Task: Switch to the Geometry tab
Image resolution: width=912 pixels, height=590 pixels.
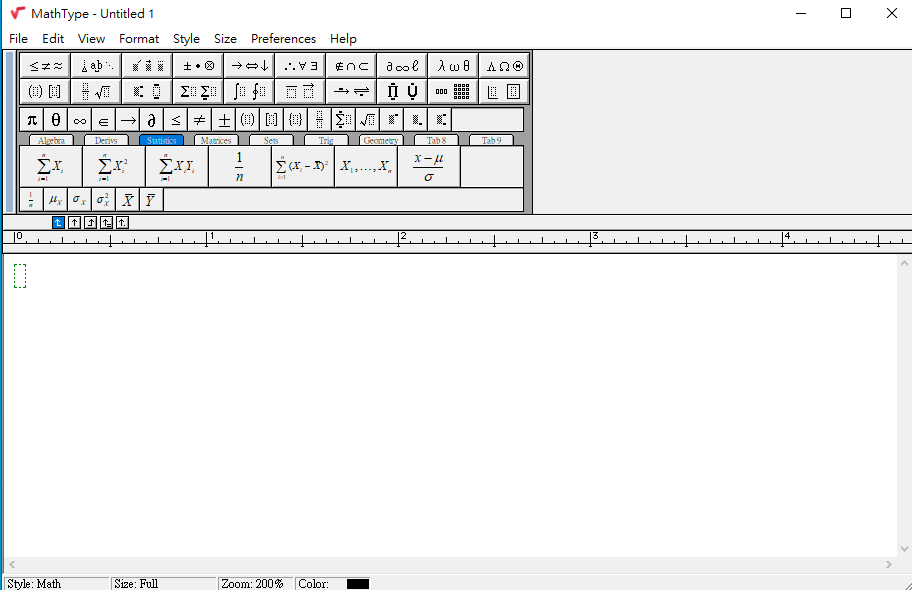Action: tap(381, 140)
